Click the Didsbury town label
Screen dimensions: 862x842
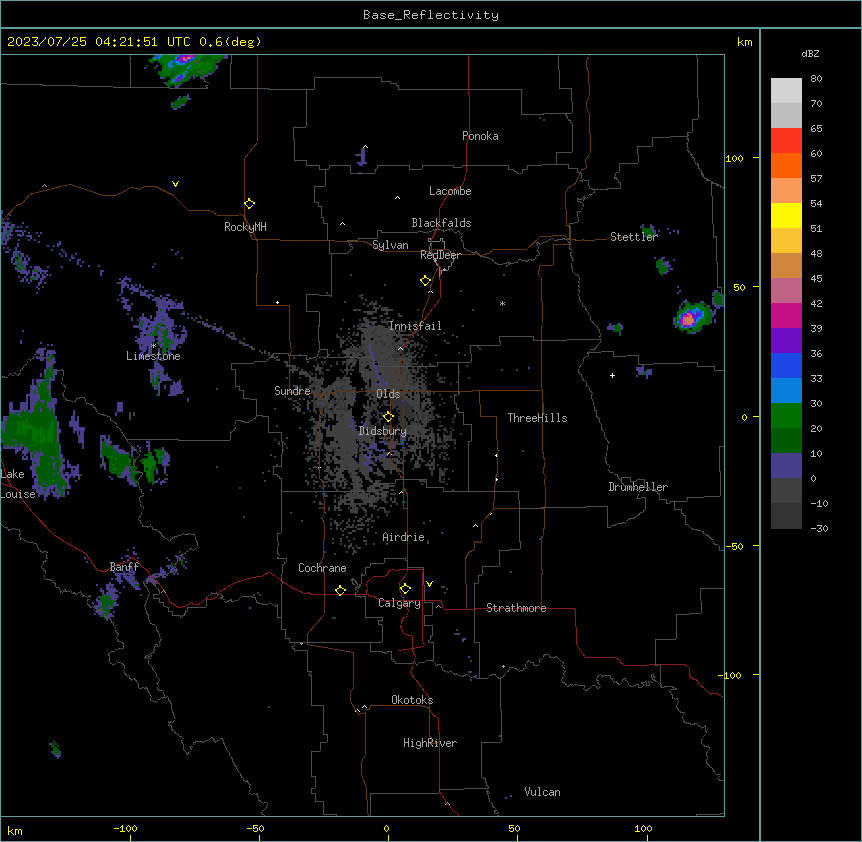point(383,431)
